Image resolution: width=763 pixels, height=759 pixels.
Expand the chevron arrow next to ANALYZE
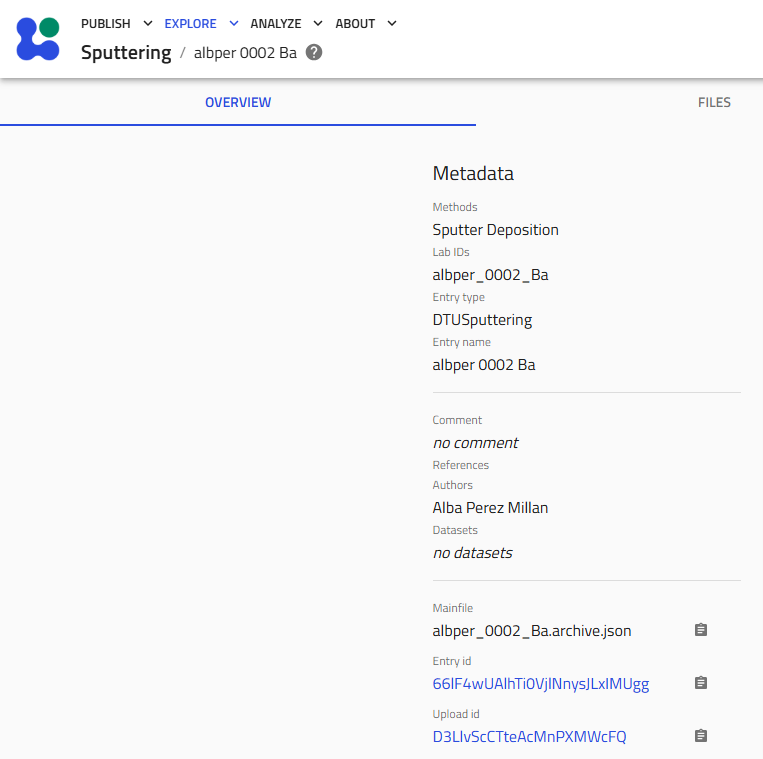[x=318, y=24]
